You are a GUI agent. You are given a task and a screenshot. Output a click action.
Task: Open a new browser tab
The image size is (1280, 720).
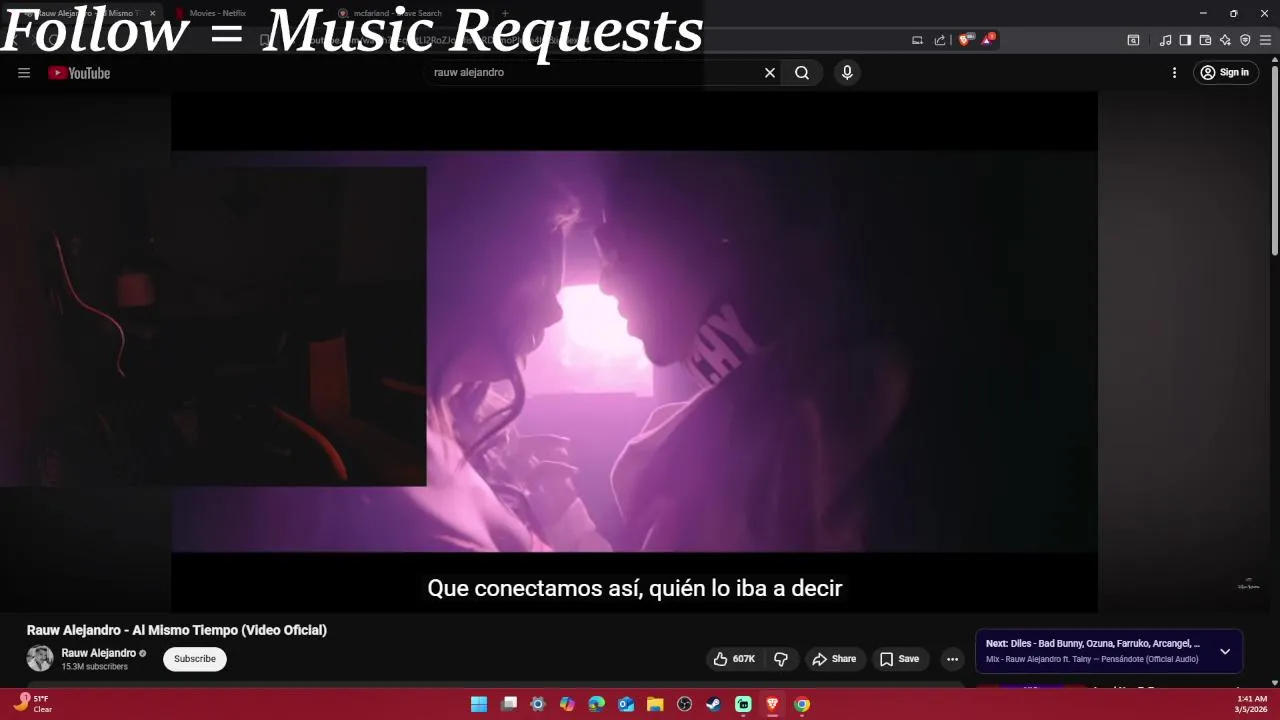pos(505,13)
